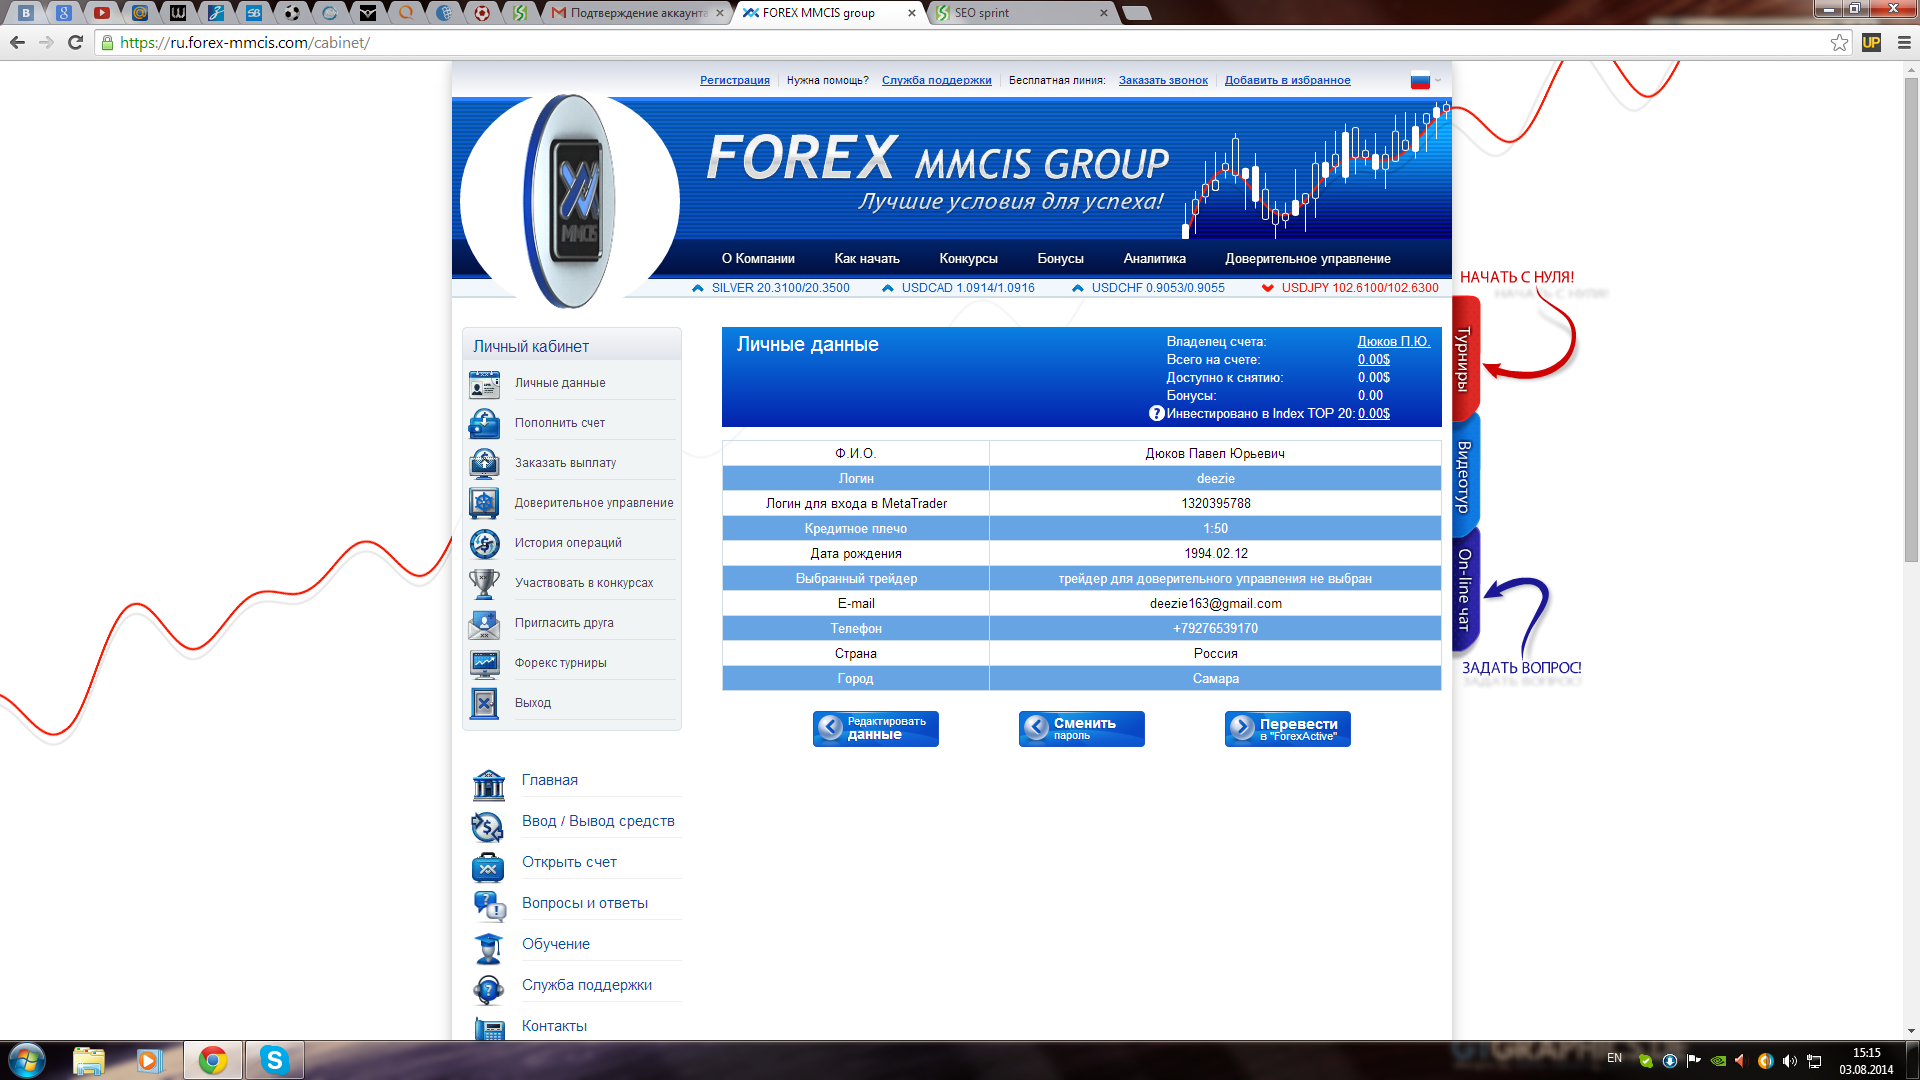Click the Обучение text link
Screen dimensions: 1920x1080
(555, 944)
